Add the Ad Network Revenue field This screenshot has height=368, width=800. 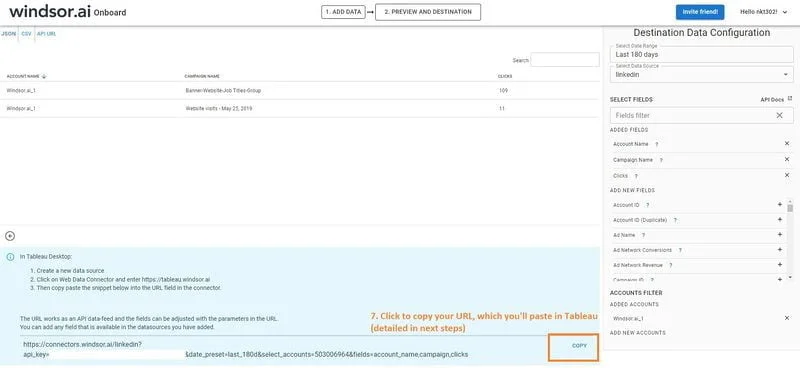pyautogui.click(x=780, y=265)
